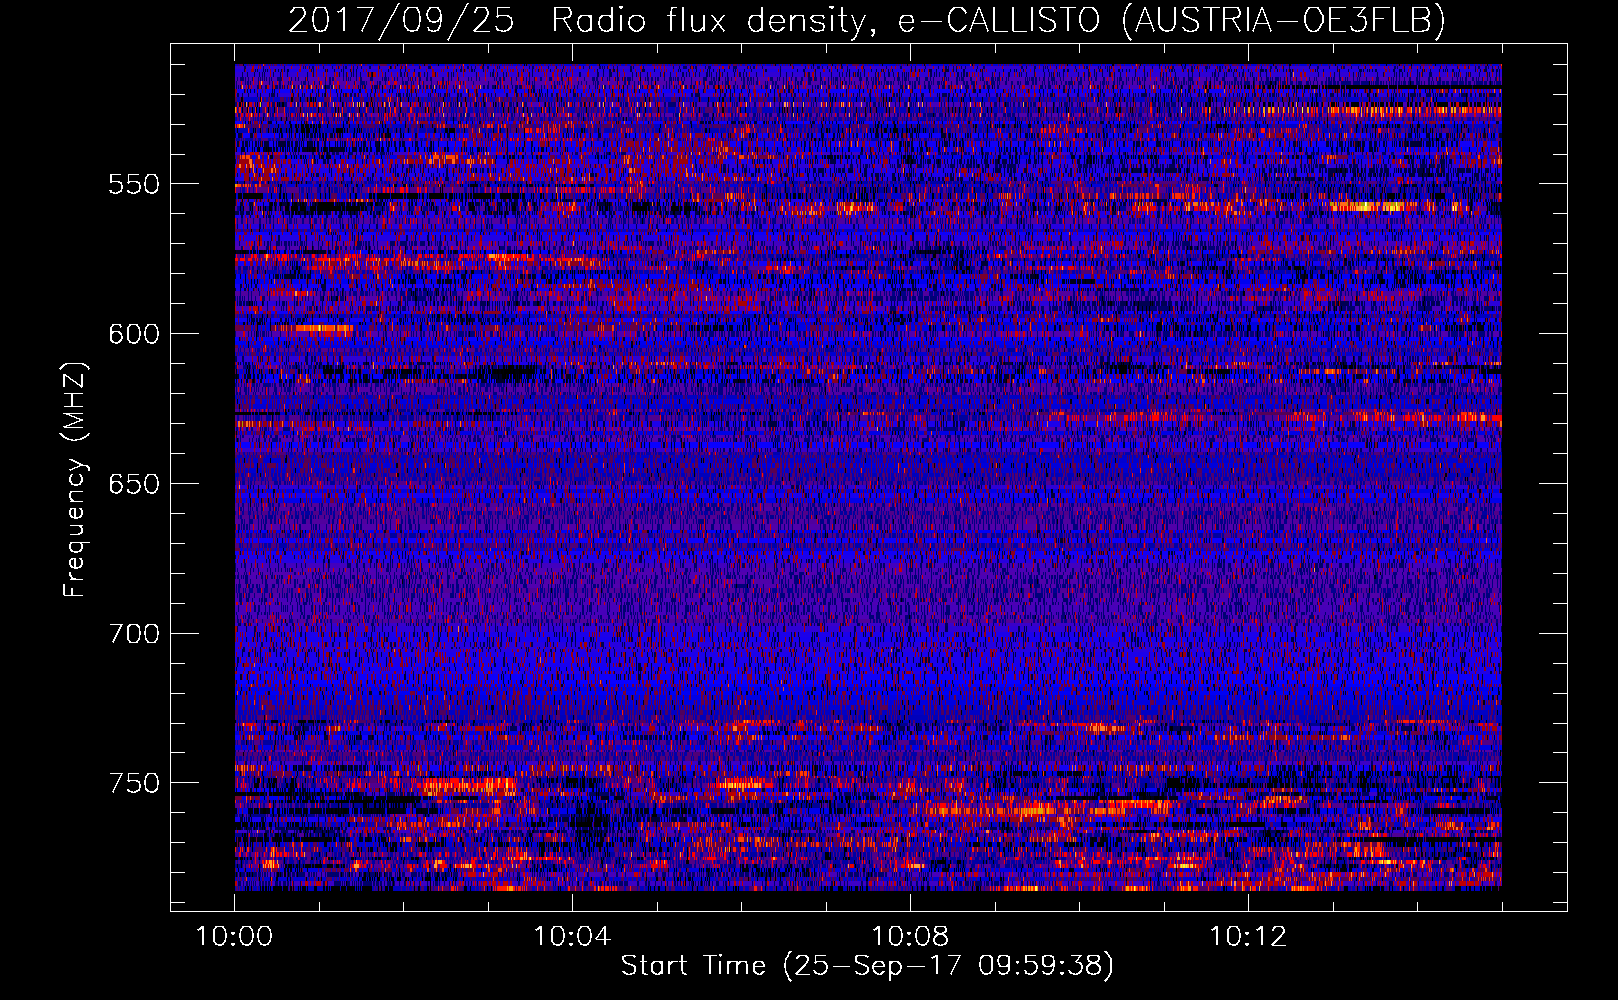Viewport: 1618px width, 1000px height.
Task: Click the 'Start Time (25-Sep-17 09:59:38)' label
Action: (x=867, y=966)
